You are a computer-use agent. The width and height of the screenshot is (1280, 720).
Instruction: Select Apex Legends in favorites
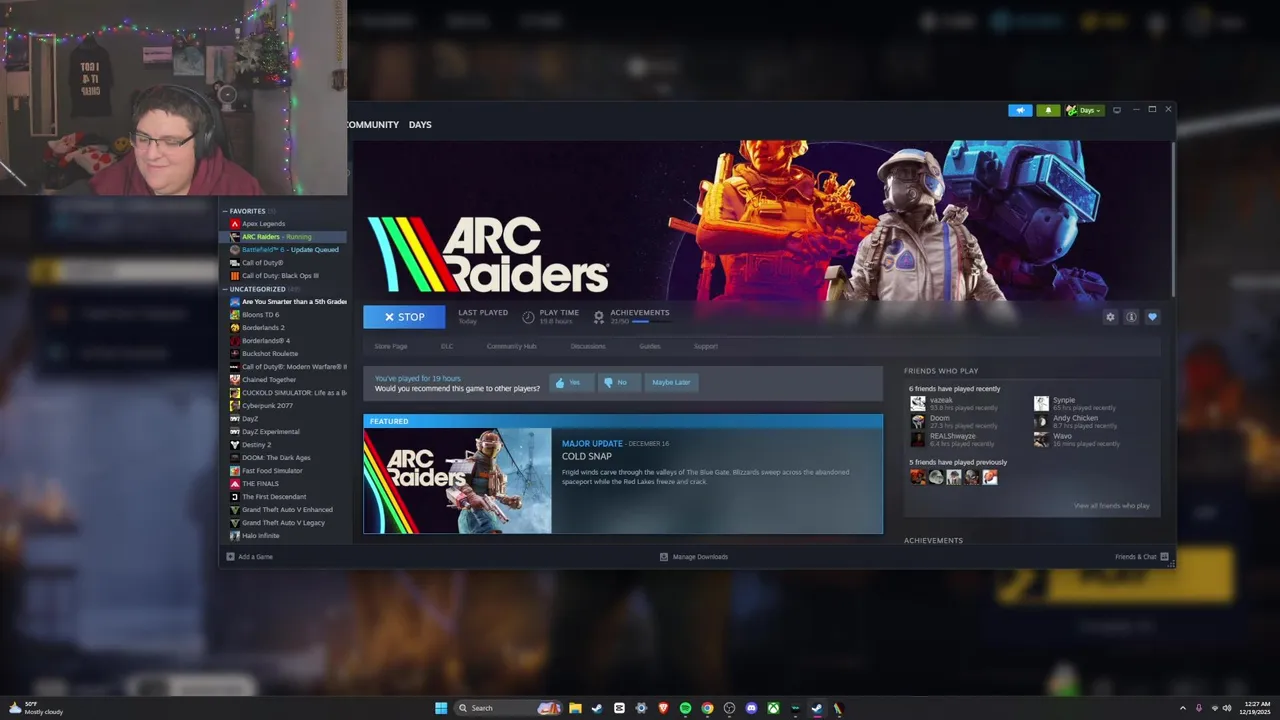[x=283, y=224]
